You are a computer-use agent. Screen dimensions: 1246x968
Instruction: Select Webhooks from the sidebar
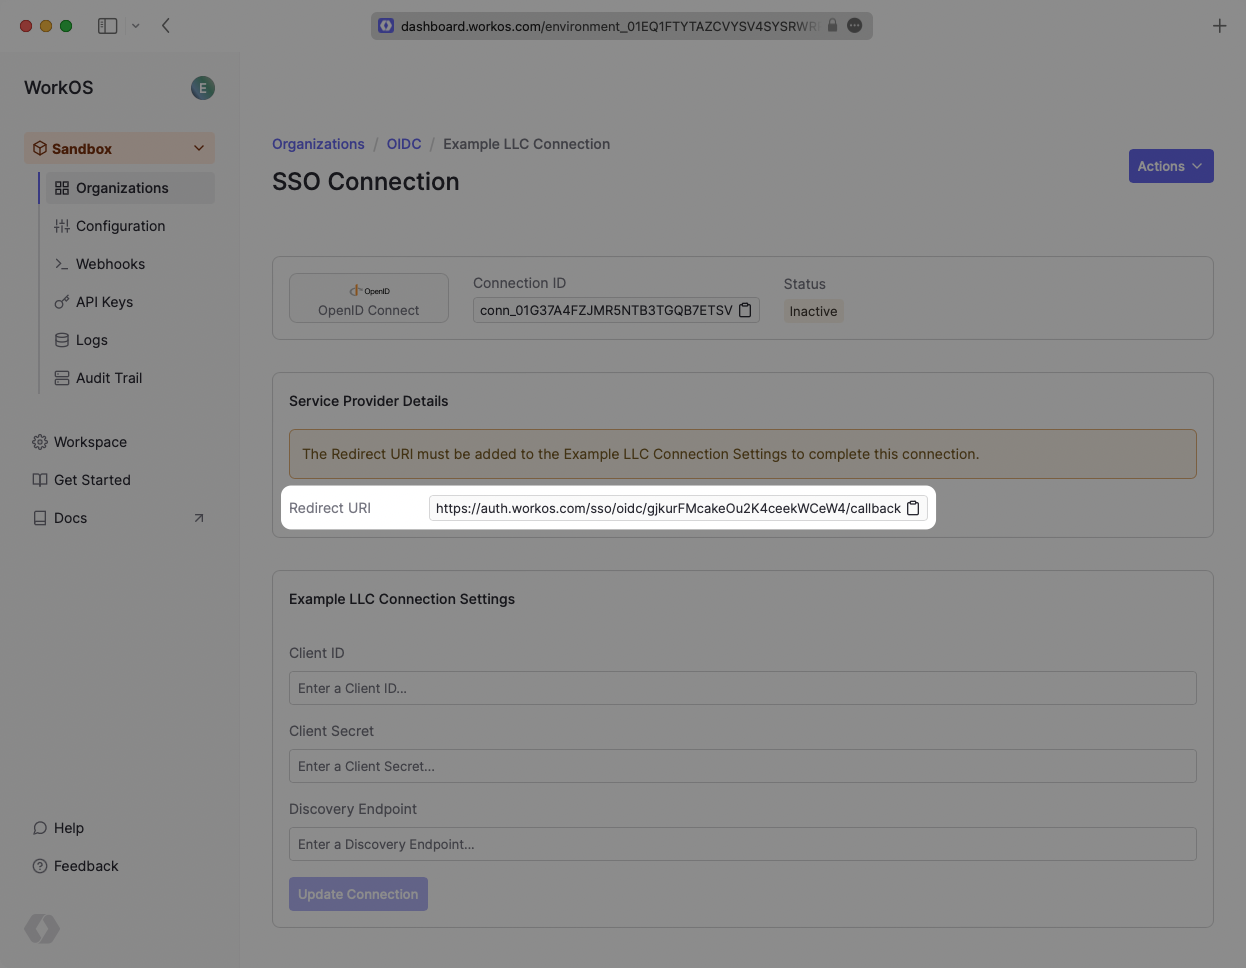pyautogui.click(x=110, y=264)
